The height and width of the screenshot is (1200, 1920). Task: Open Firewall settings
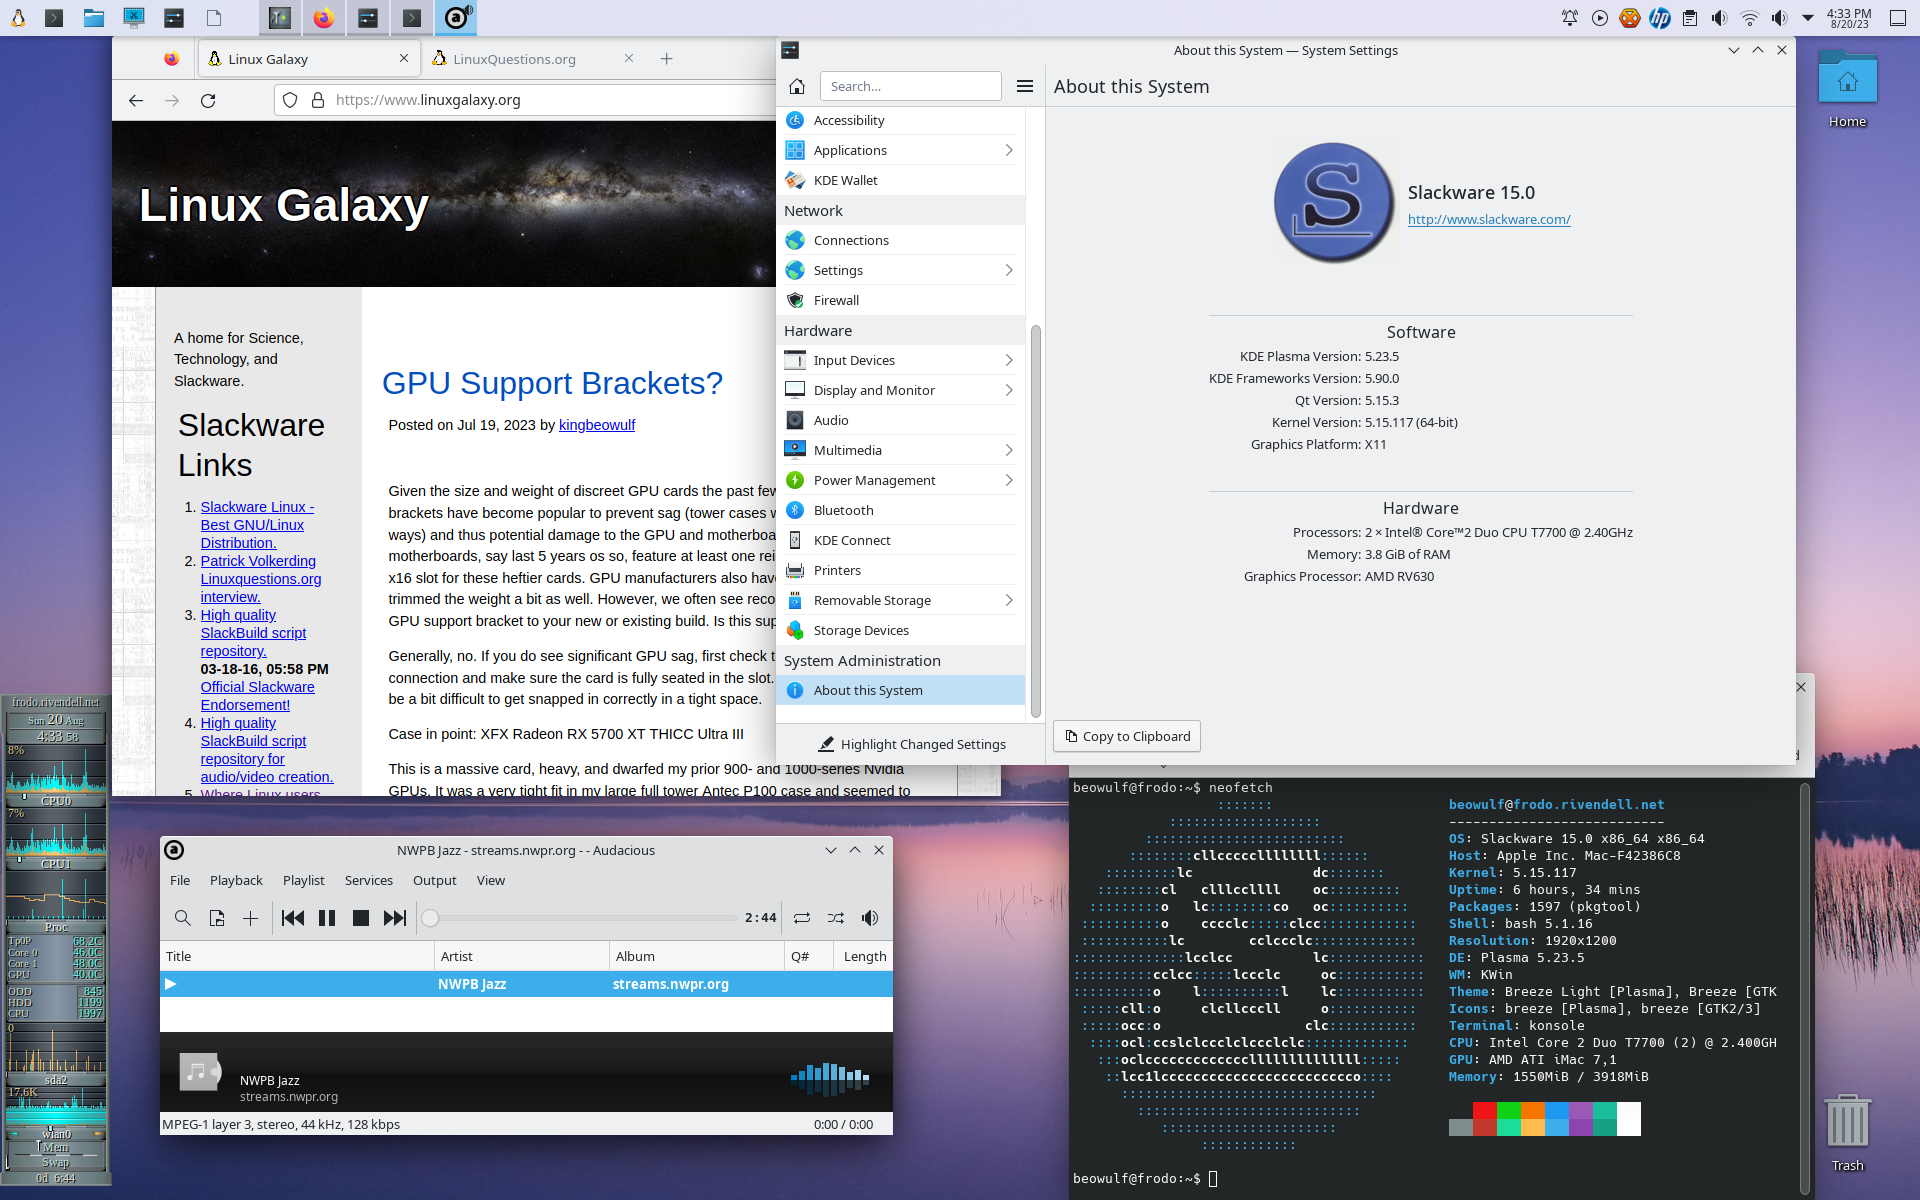836,300
